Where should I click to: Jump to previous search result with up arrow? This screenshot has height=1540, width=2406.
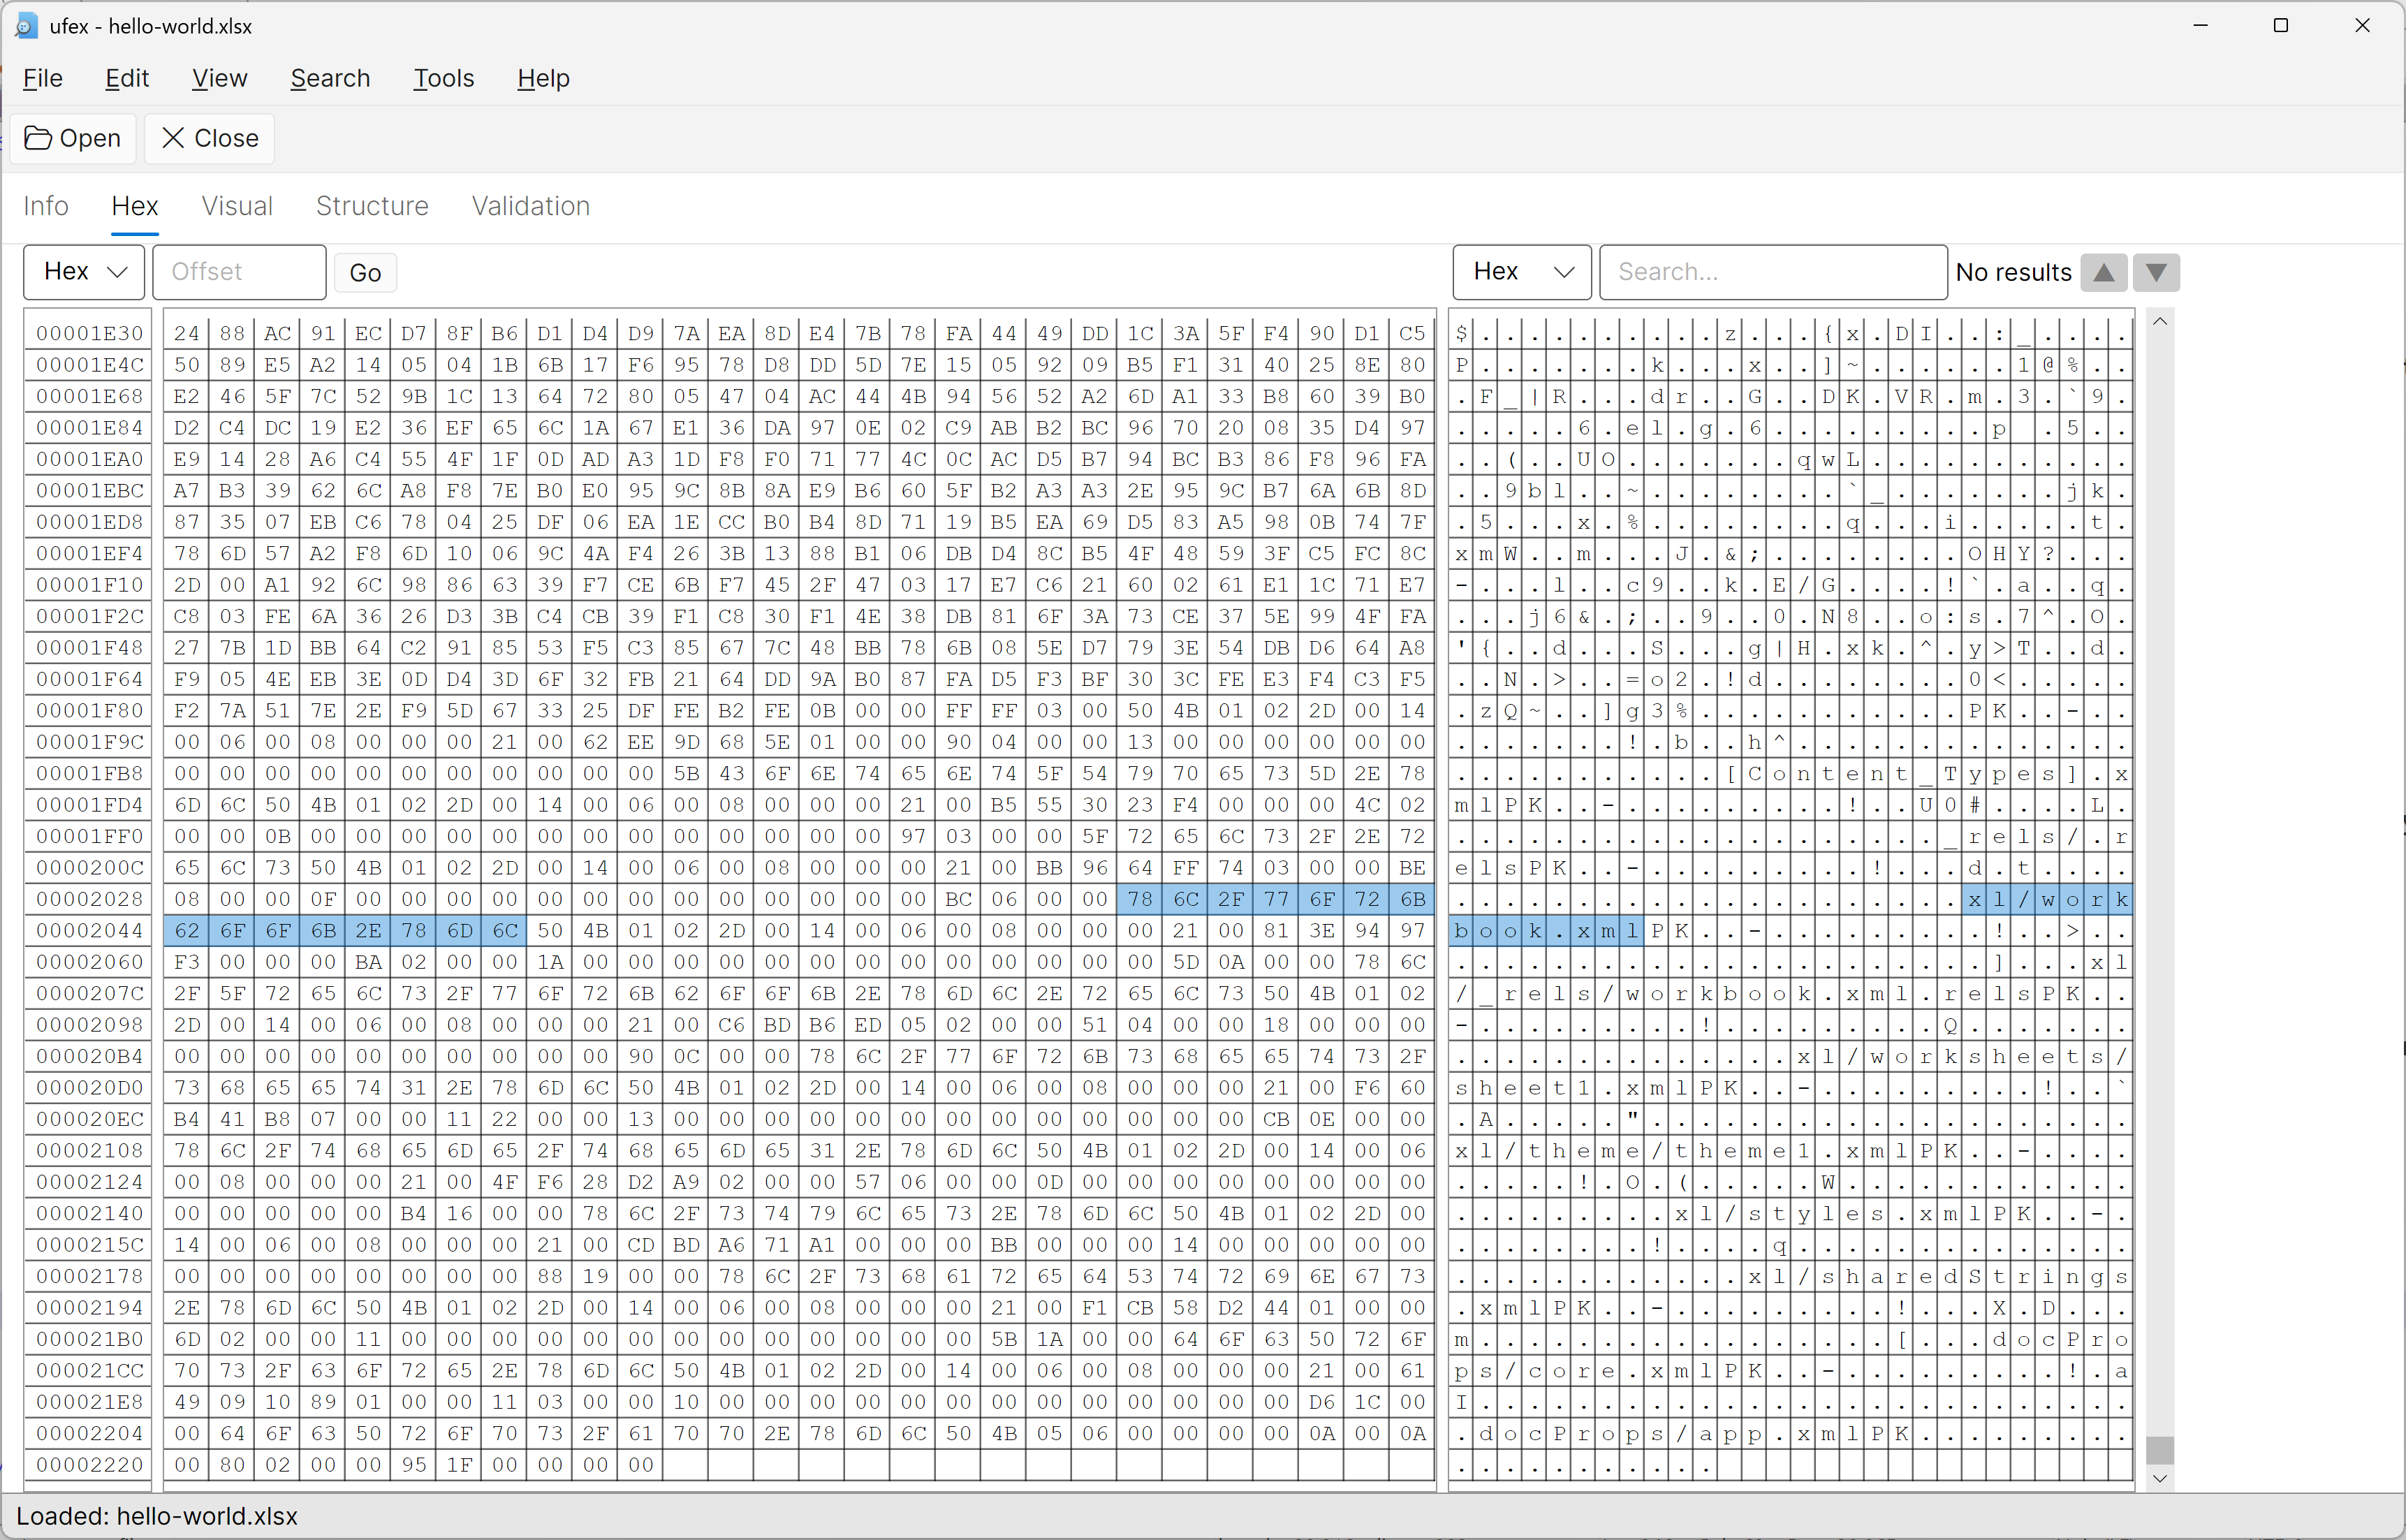point(2103,272)
